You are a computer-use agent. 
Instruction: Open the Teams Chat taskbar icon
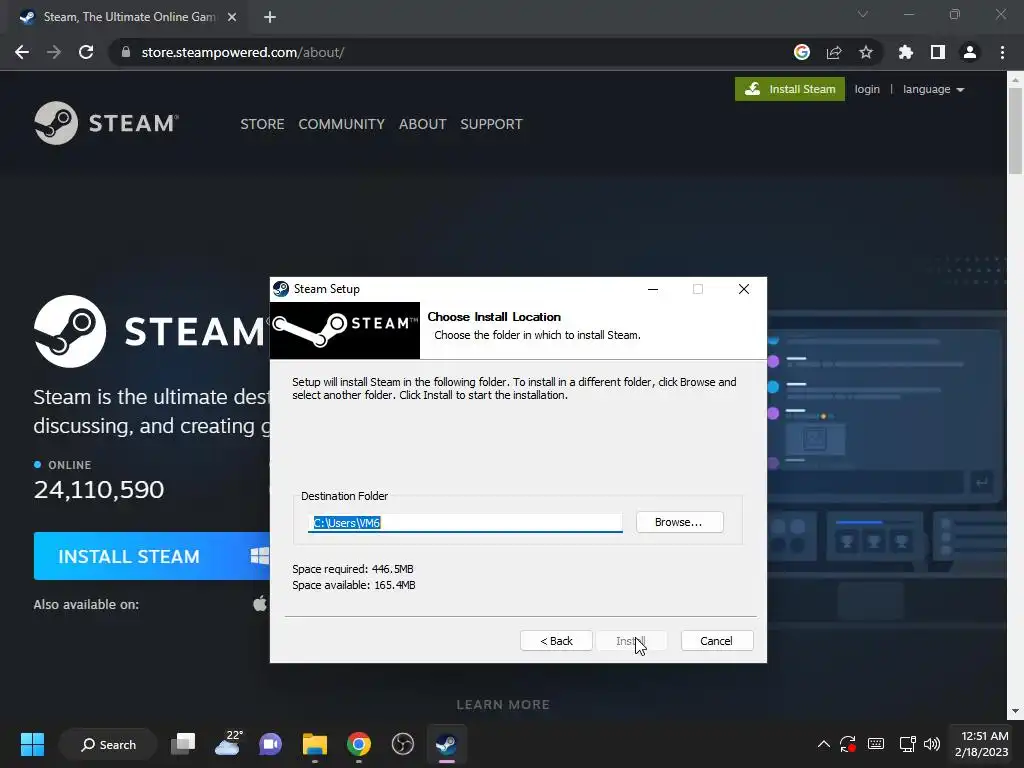[270, 744]
